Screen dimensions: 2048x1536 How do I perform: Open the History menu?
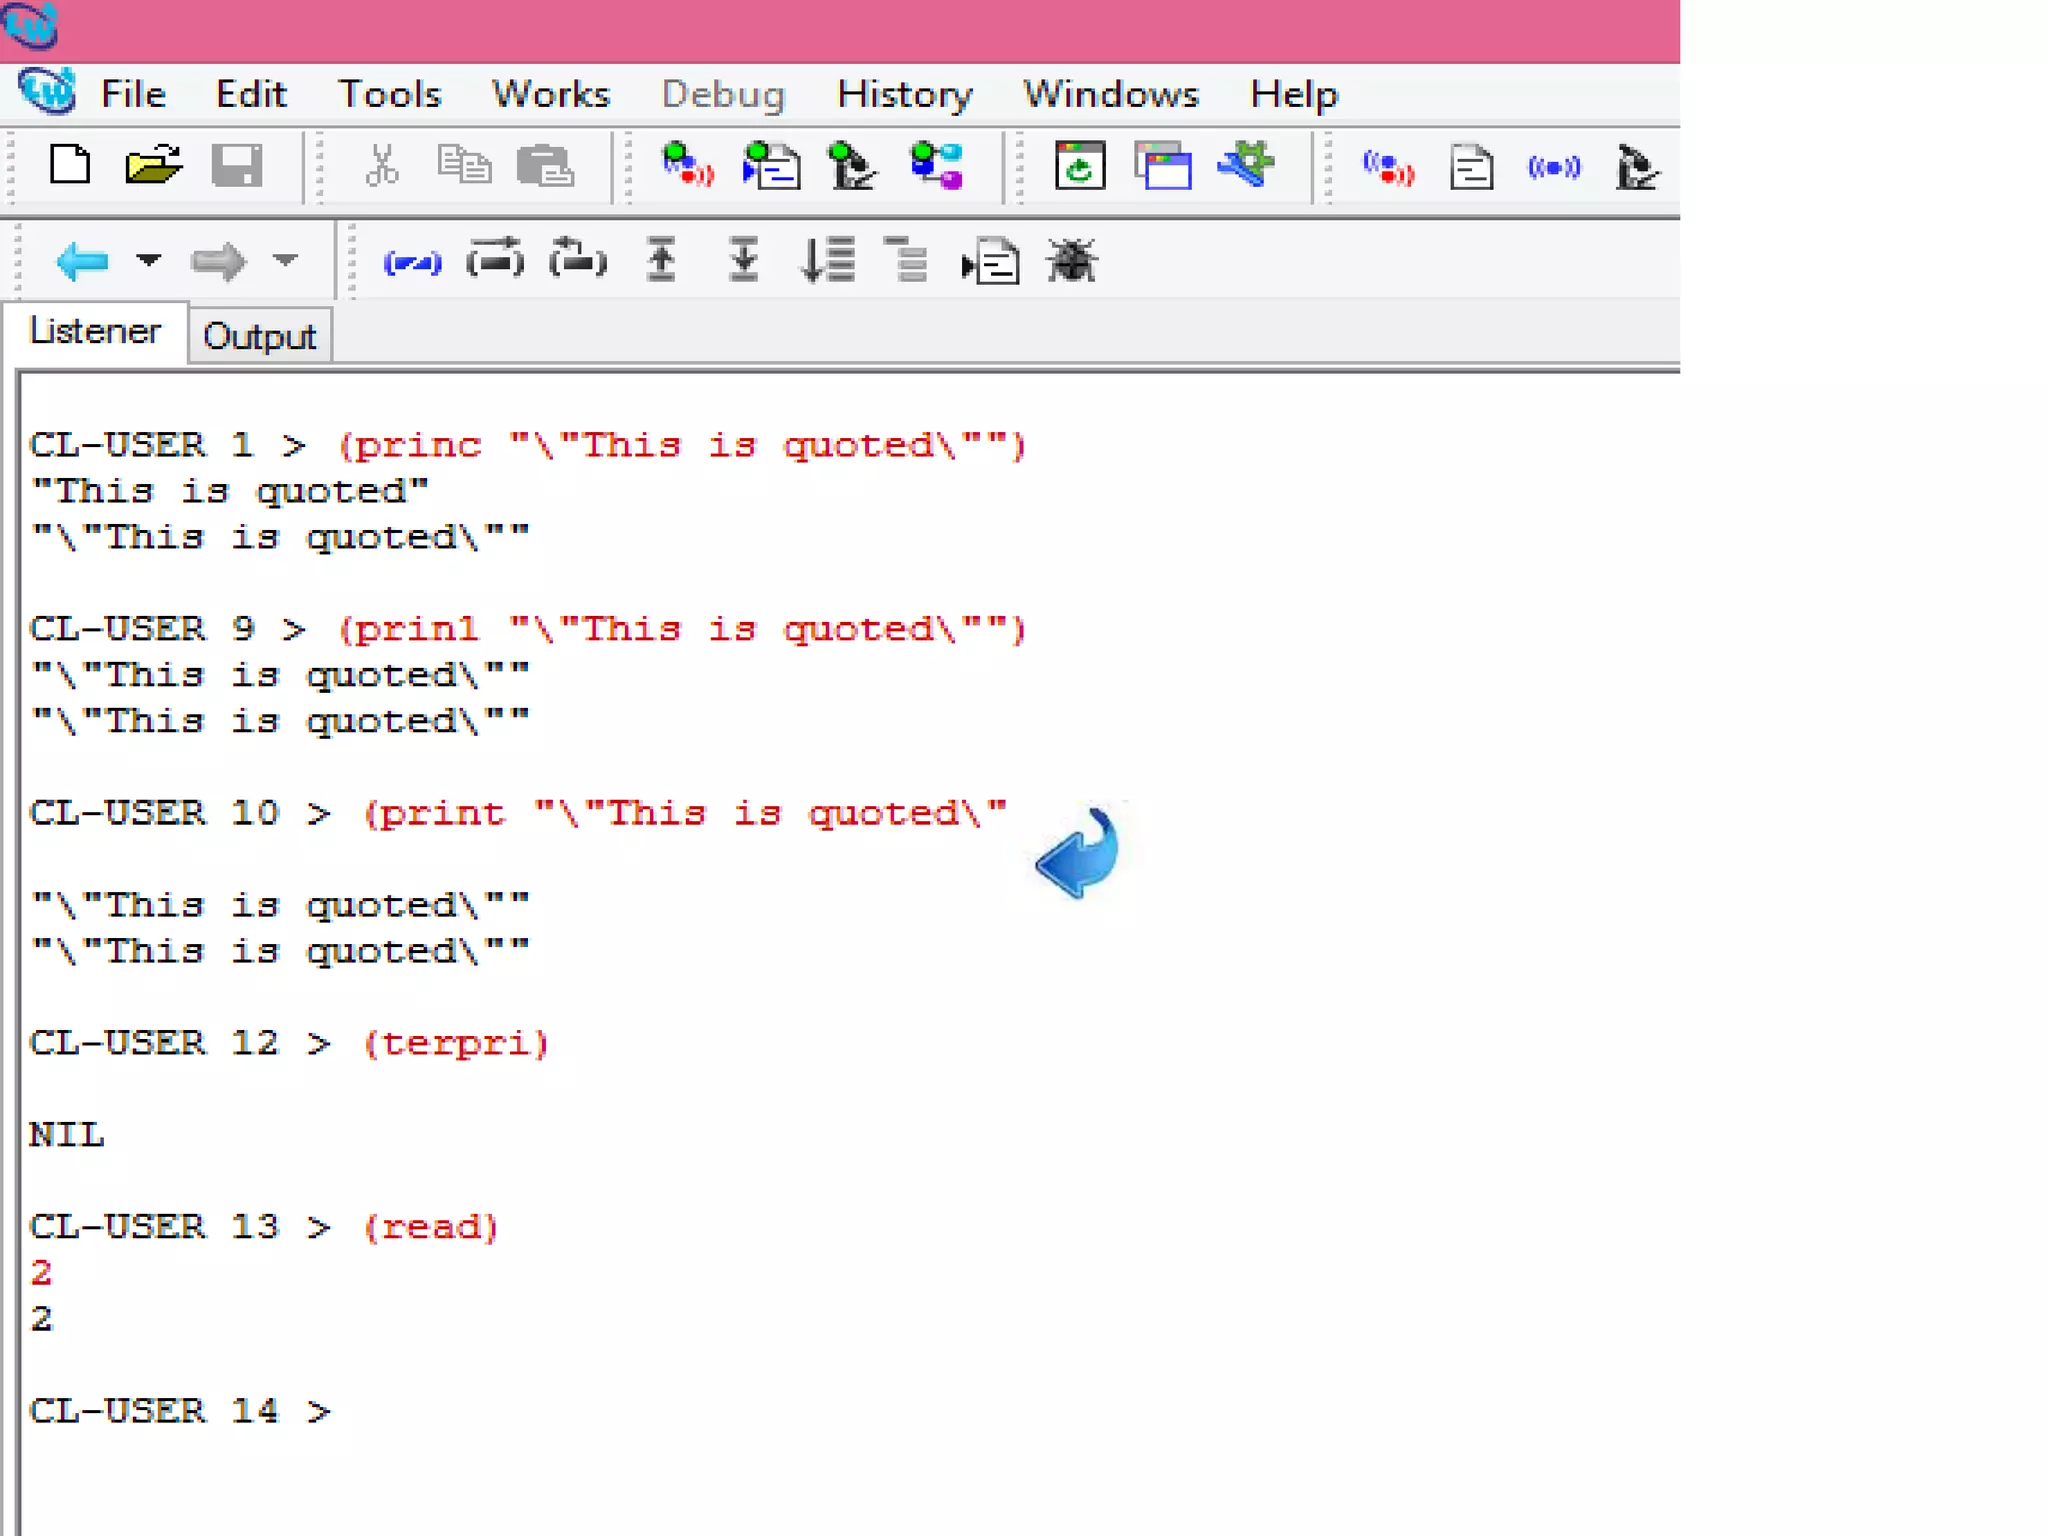[904, 94]
